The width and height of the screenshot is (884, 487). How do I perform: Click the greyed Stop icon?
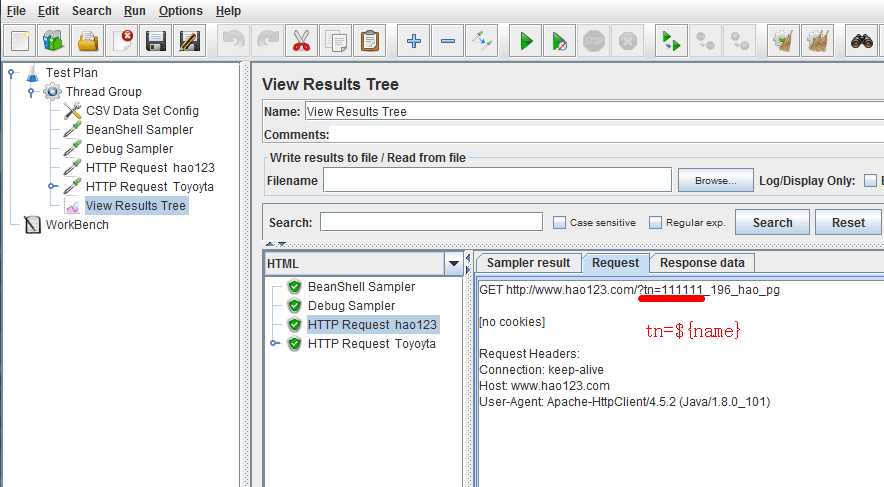tap(594, 41)
